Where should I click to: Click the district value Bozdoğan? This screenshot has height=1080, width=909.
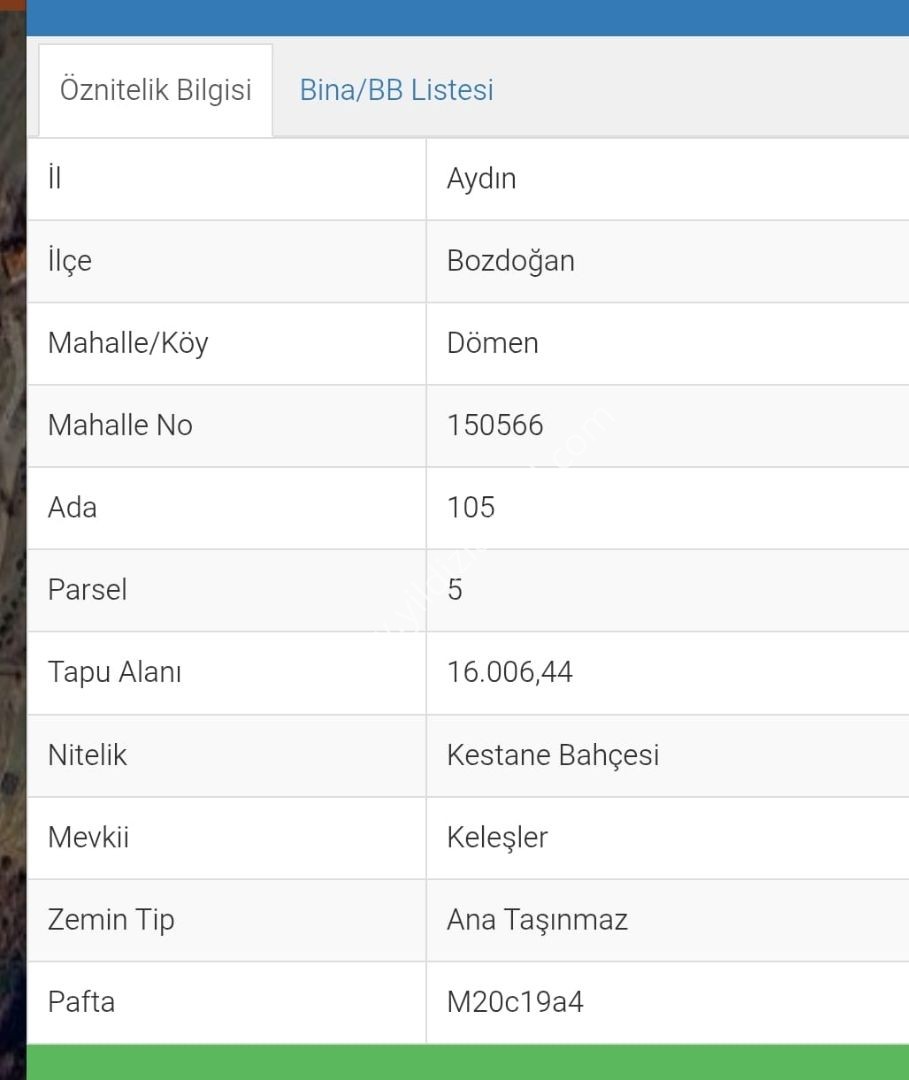[510, 261]
